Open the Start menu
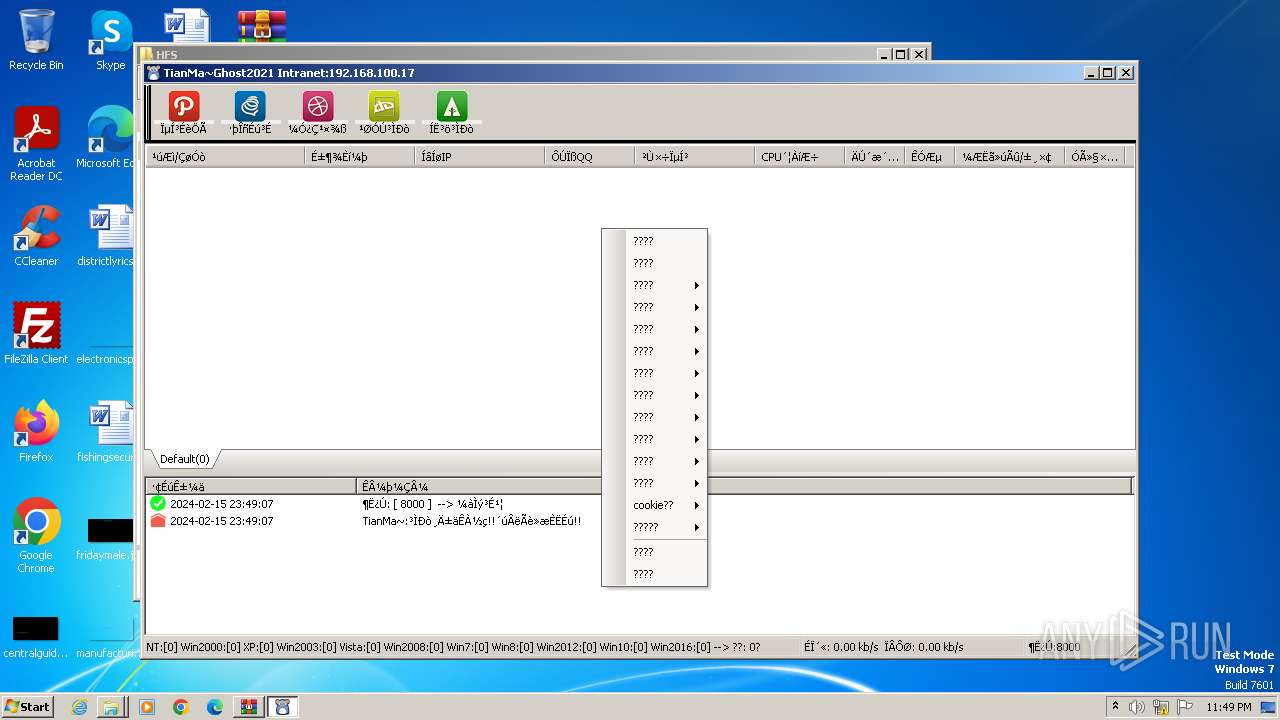The height and width of the screenshot is (720, 1280). coord(27,706)
